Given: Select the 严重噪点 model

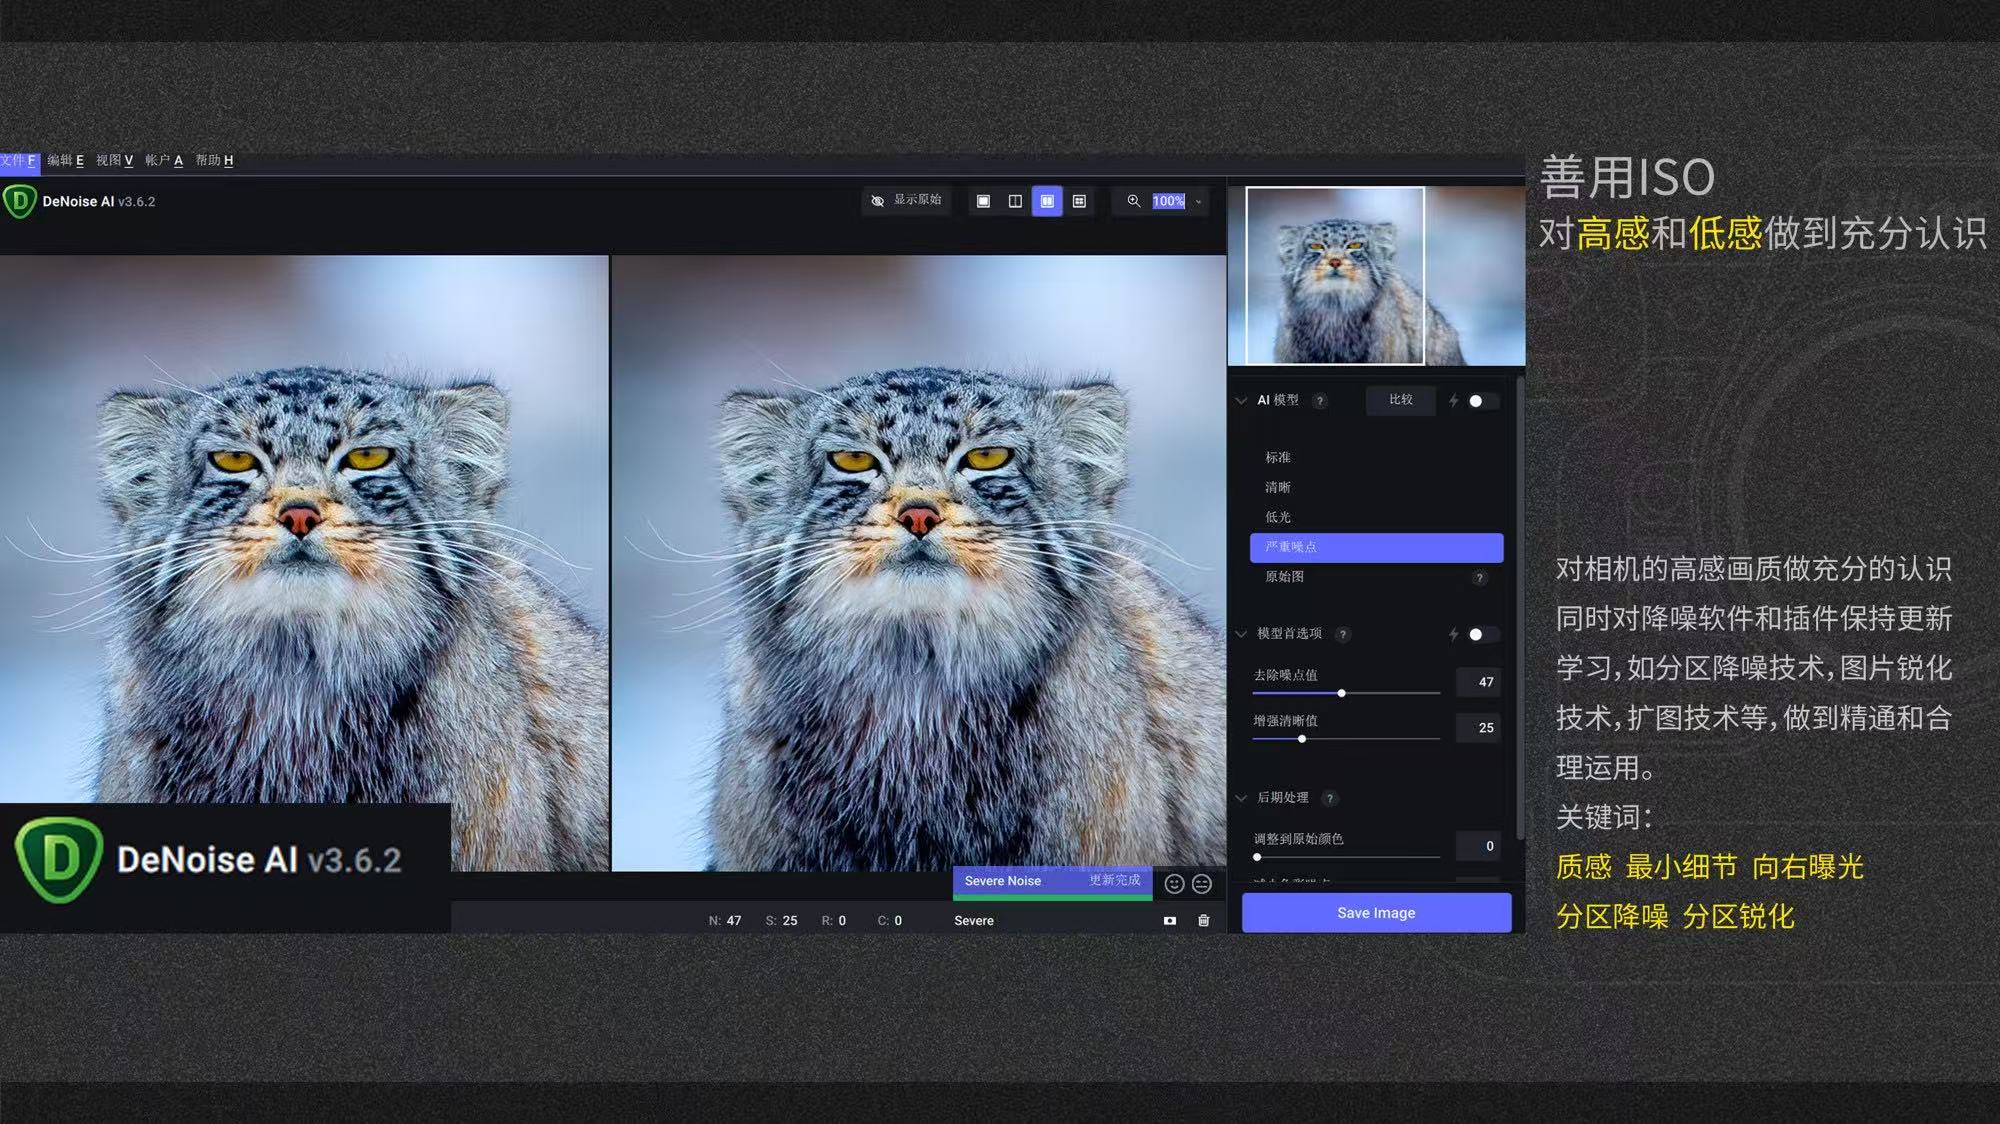Looking at the screenshot, I should 1376,547.
